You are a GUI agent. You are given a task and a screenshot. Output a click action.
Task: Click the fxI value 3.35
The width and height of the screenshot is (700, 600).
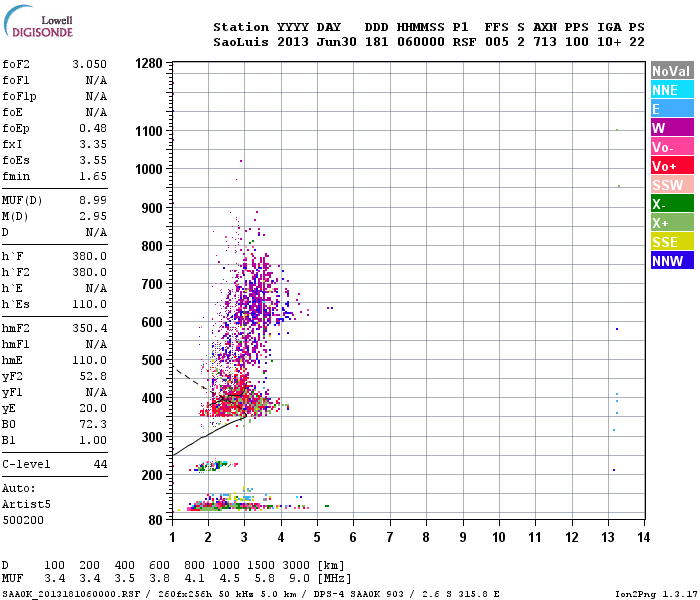93,144
